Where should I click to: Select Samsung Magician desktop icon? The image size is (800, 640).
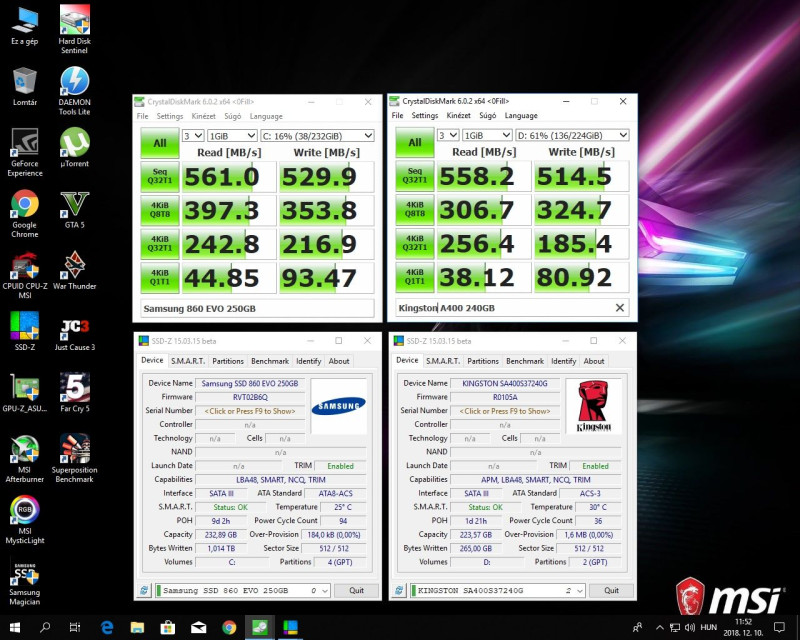coord(24,582)
